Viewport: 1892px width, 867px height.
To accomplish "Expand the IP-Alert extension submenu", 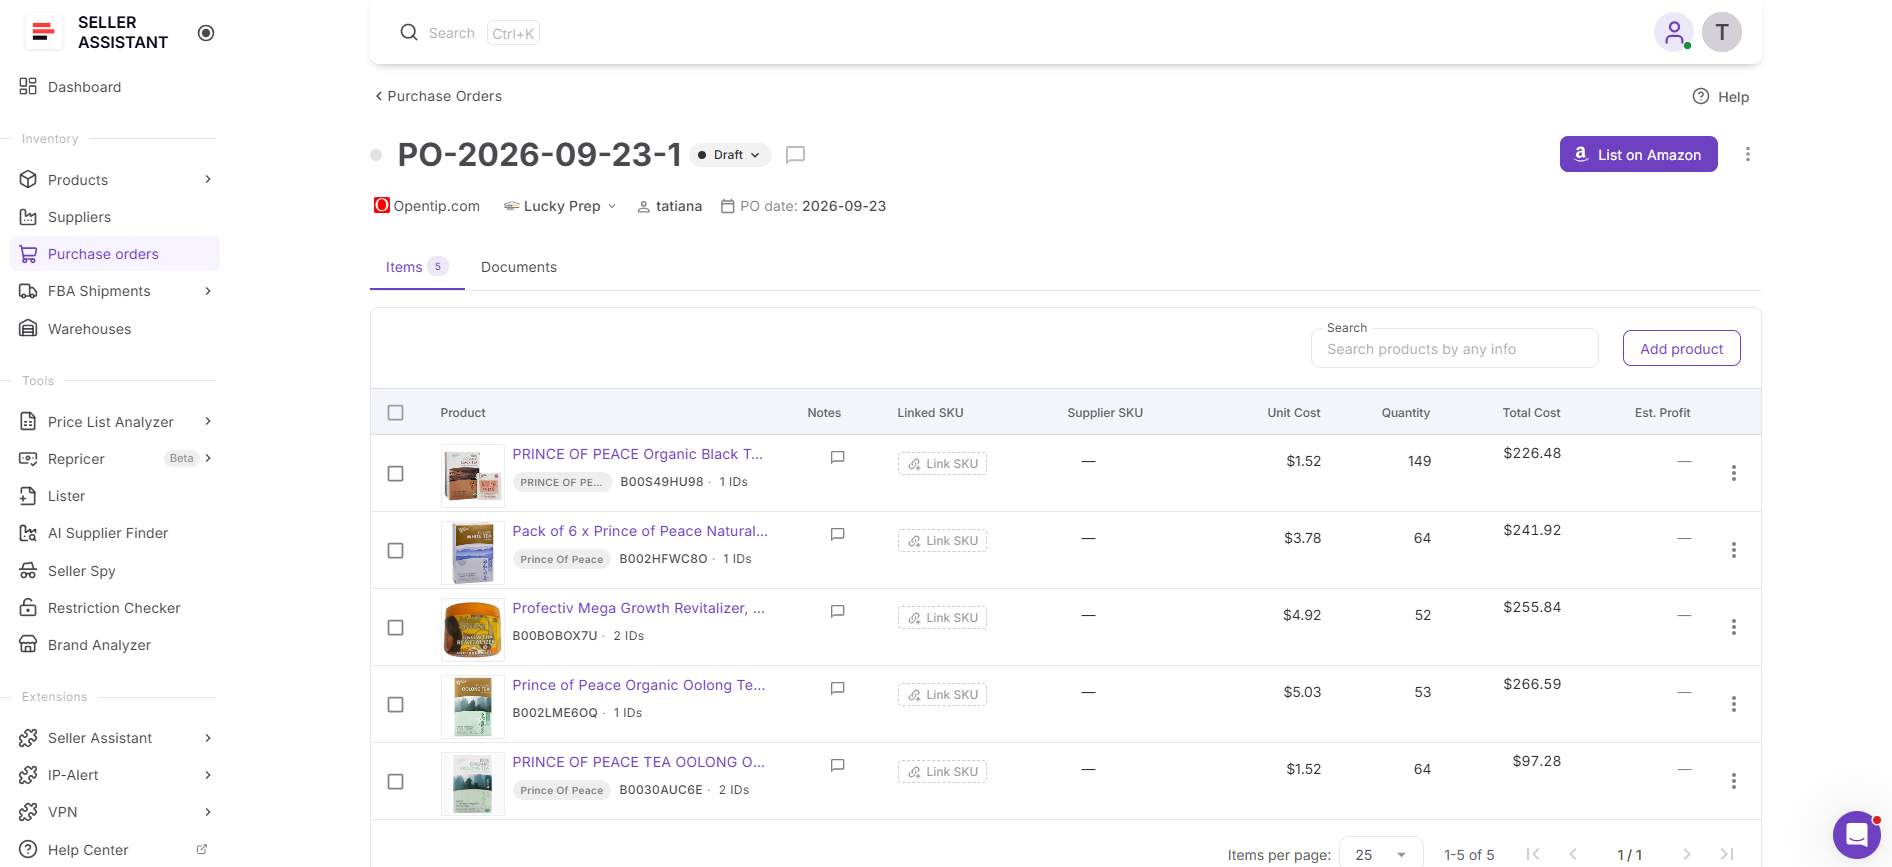I will click(x=208, y=775).
